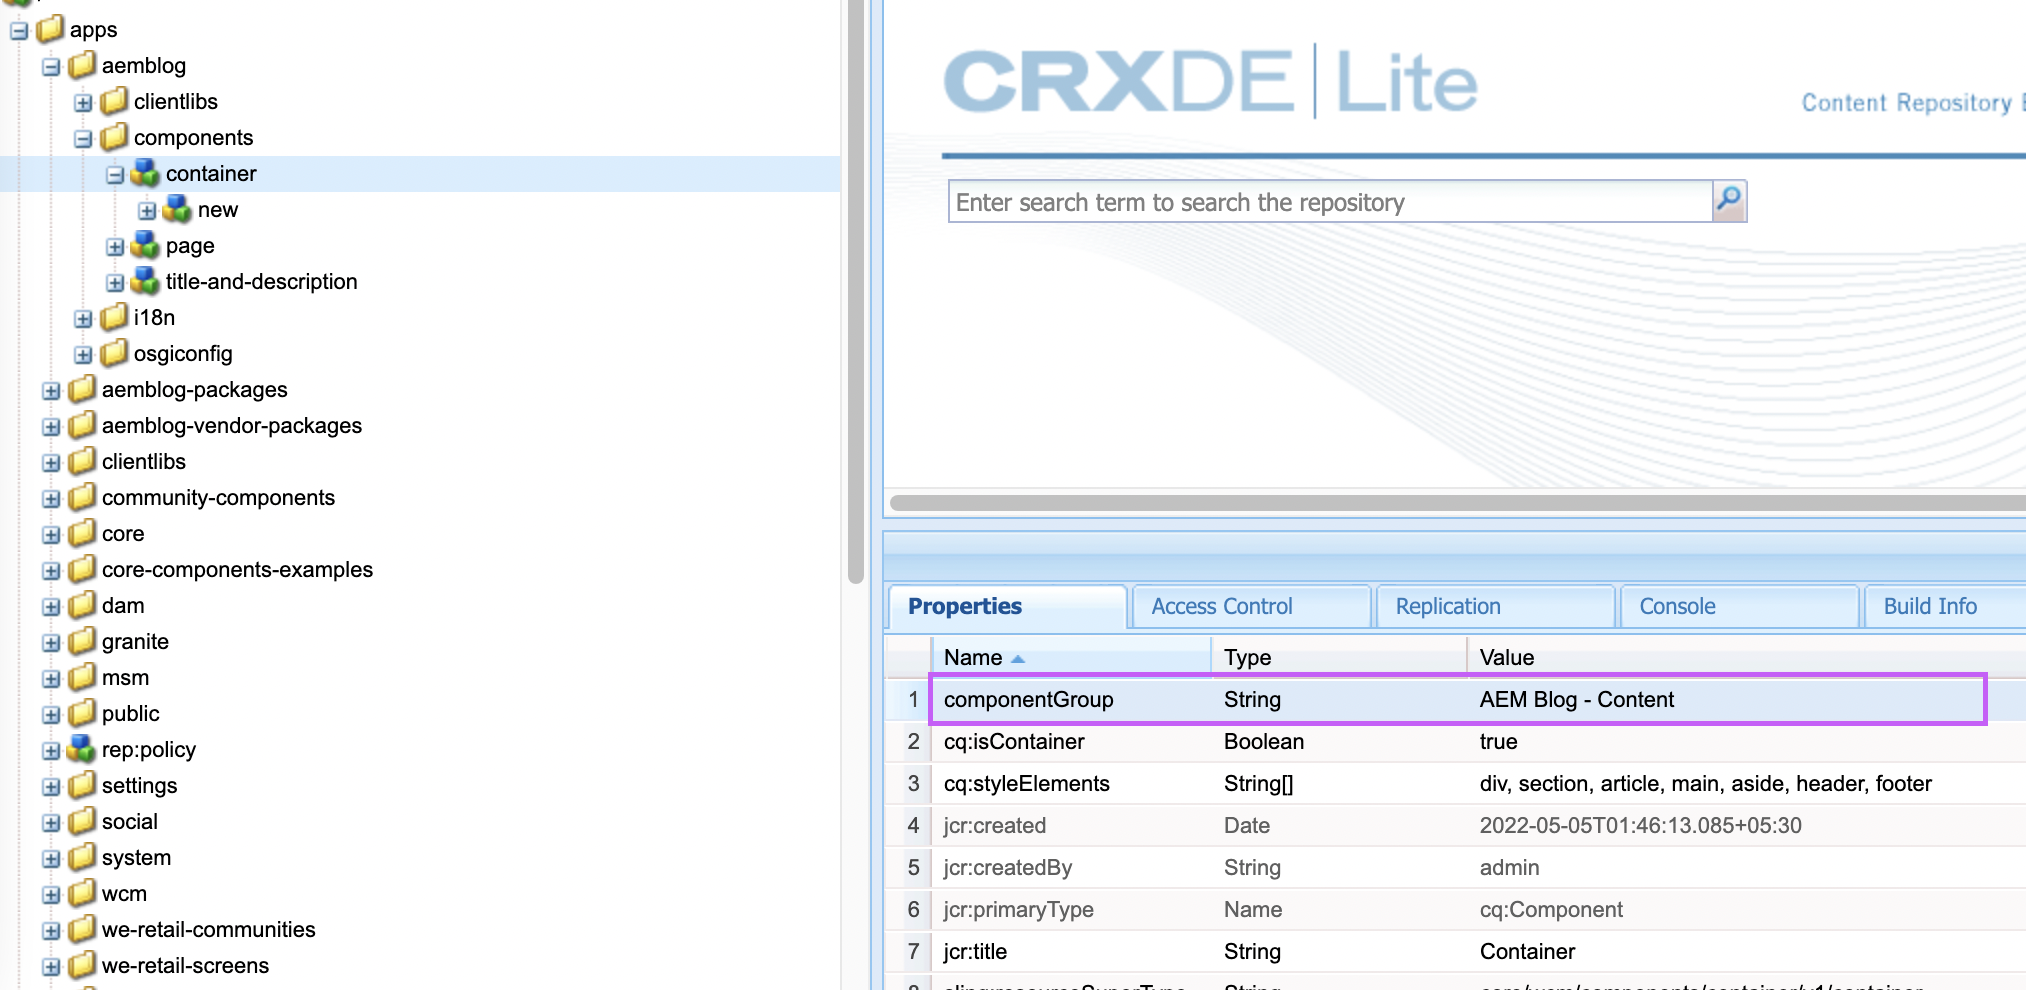Click the public folder icon
The width and height of the screenshot is (2026, 990).
click(82, 713)
